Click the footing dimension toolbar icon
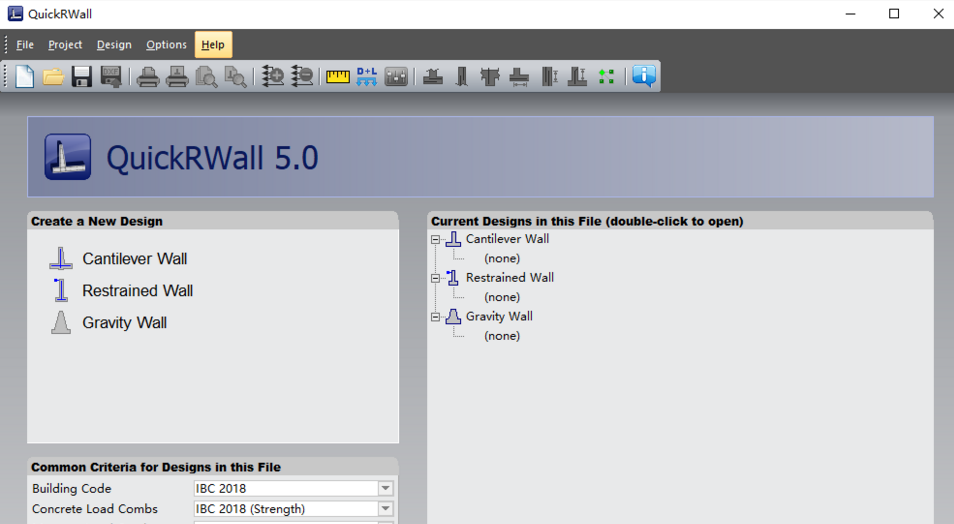 [519, 77]
